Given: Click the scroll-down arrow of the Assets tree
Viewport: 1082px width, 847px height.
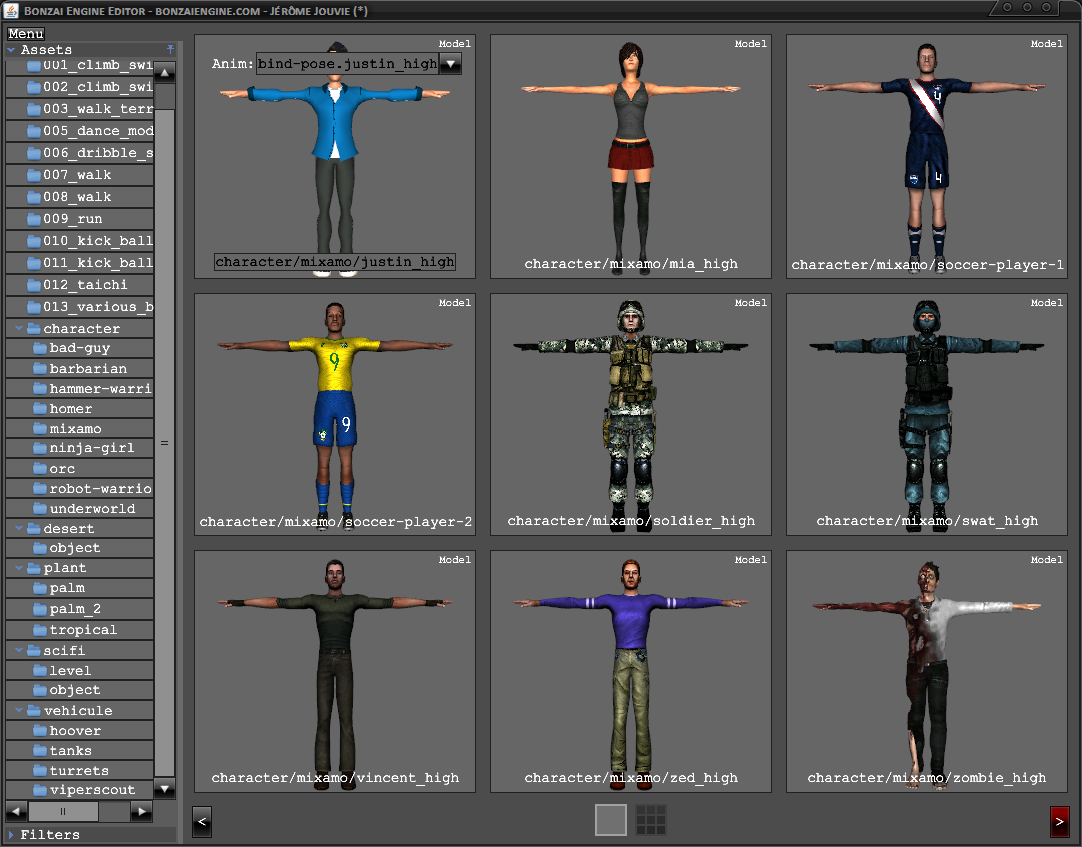Looking at the screenshot, I should click(x=165, y=788).
